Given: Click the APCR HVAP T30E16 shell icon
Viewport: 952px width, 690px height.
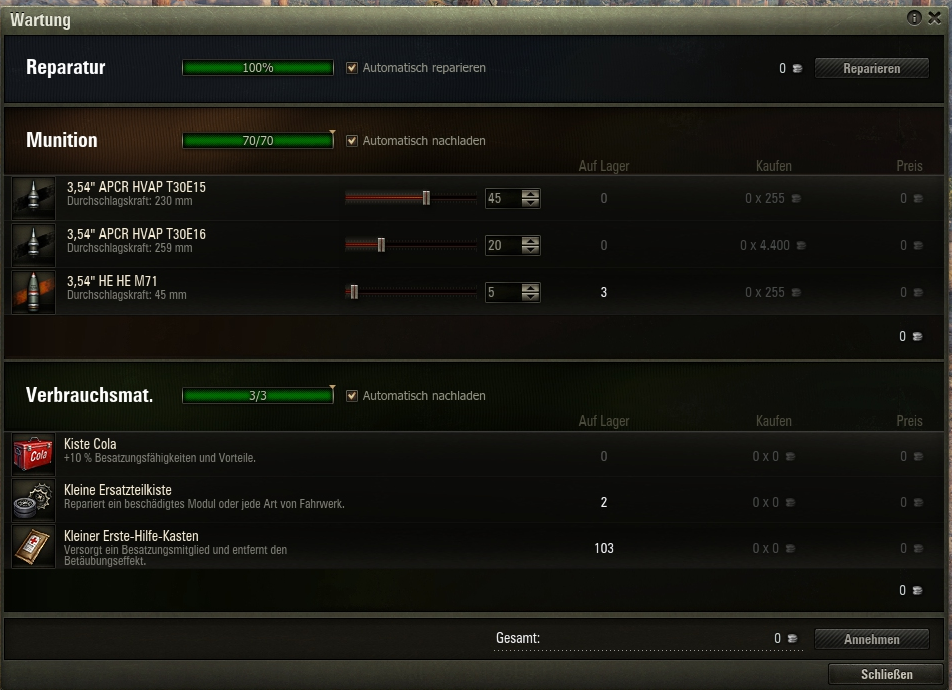Looking at the screenshot, I should click(x=33, y=245).
